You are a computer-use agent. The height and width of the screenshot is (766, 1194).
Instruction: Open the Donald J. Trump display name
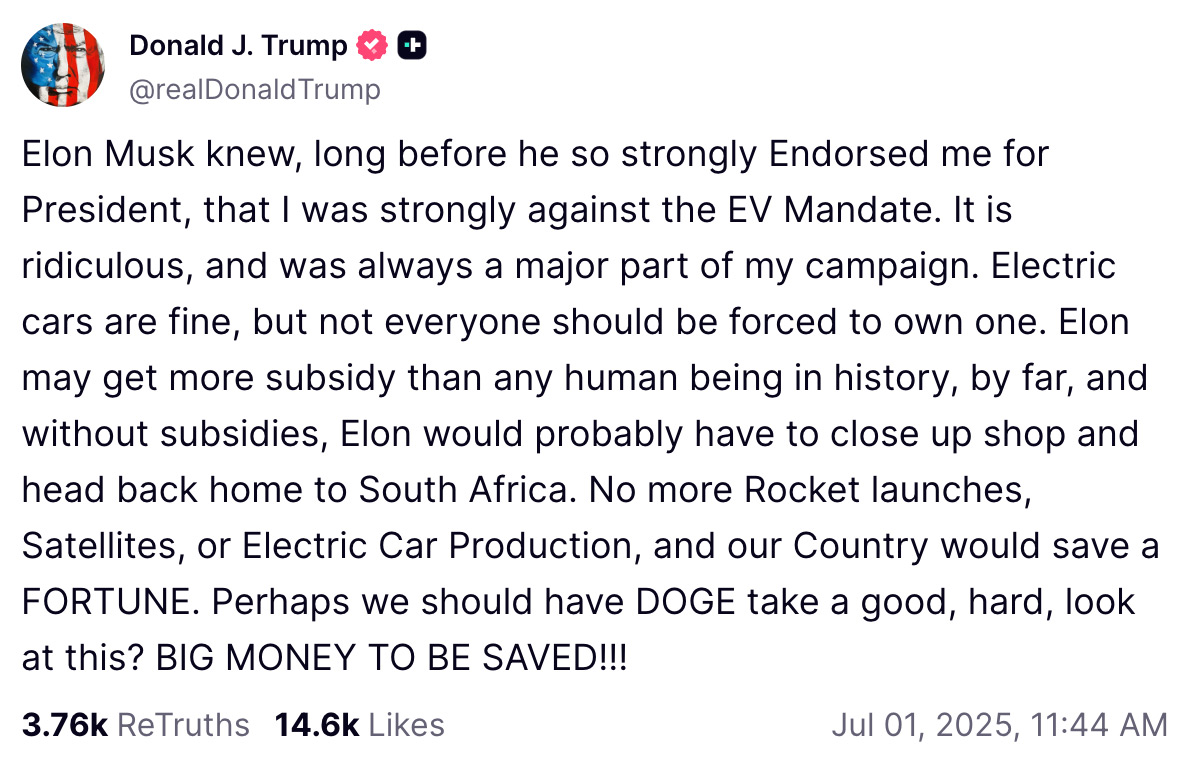click(x=238, y=45)
